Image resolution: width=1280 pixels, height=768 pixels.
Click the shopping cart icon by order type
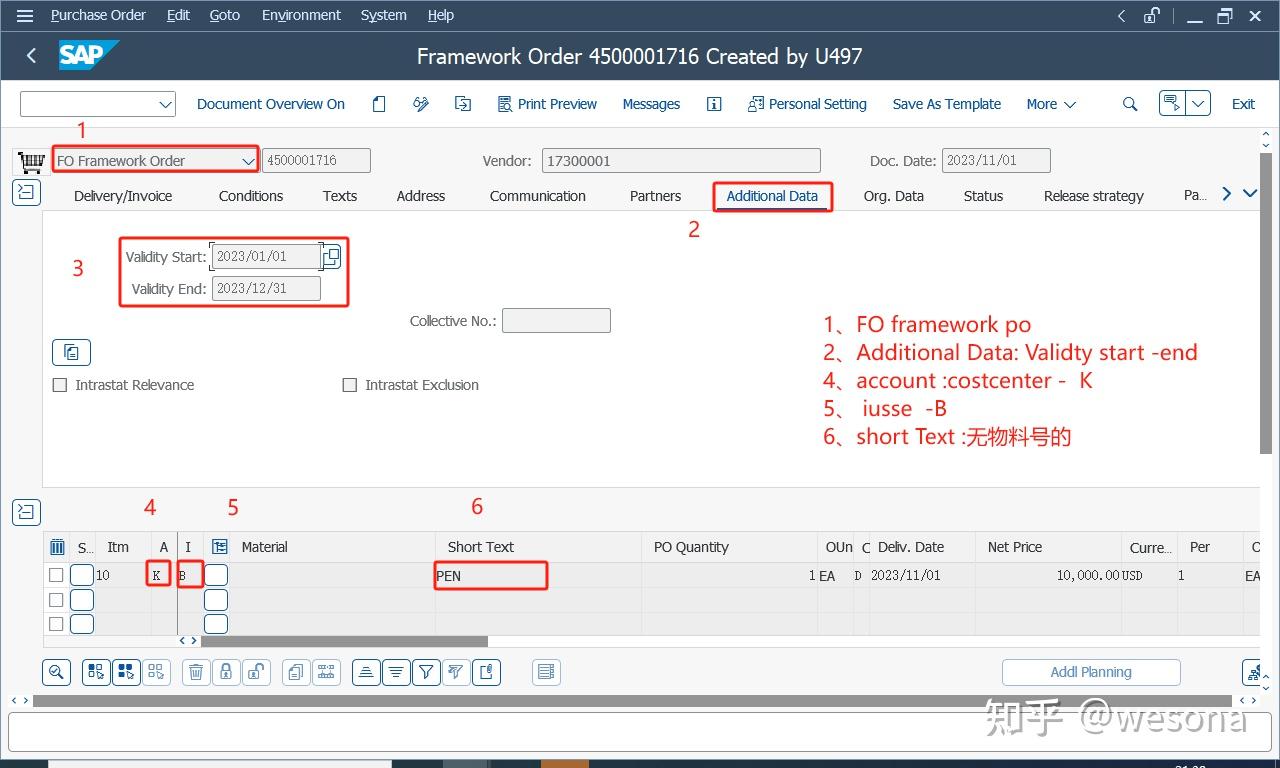click(x=31, y=161)
